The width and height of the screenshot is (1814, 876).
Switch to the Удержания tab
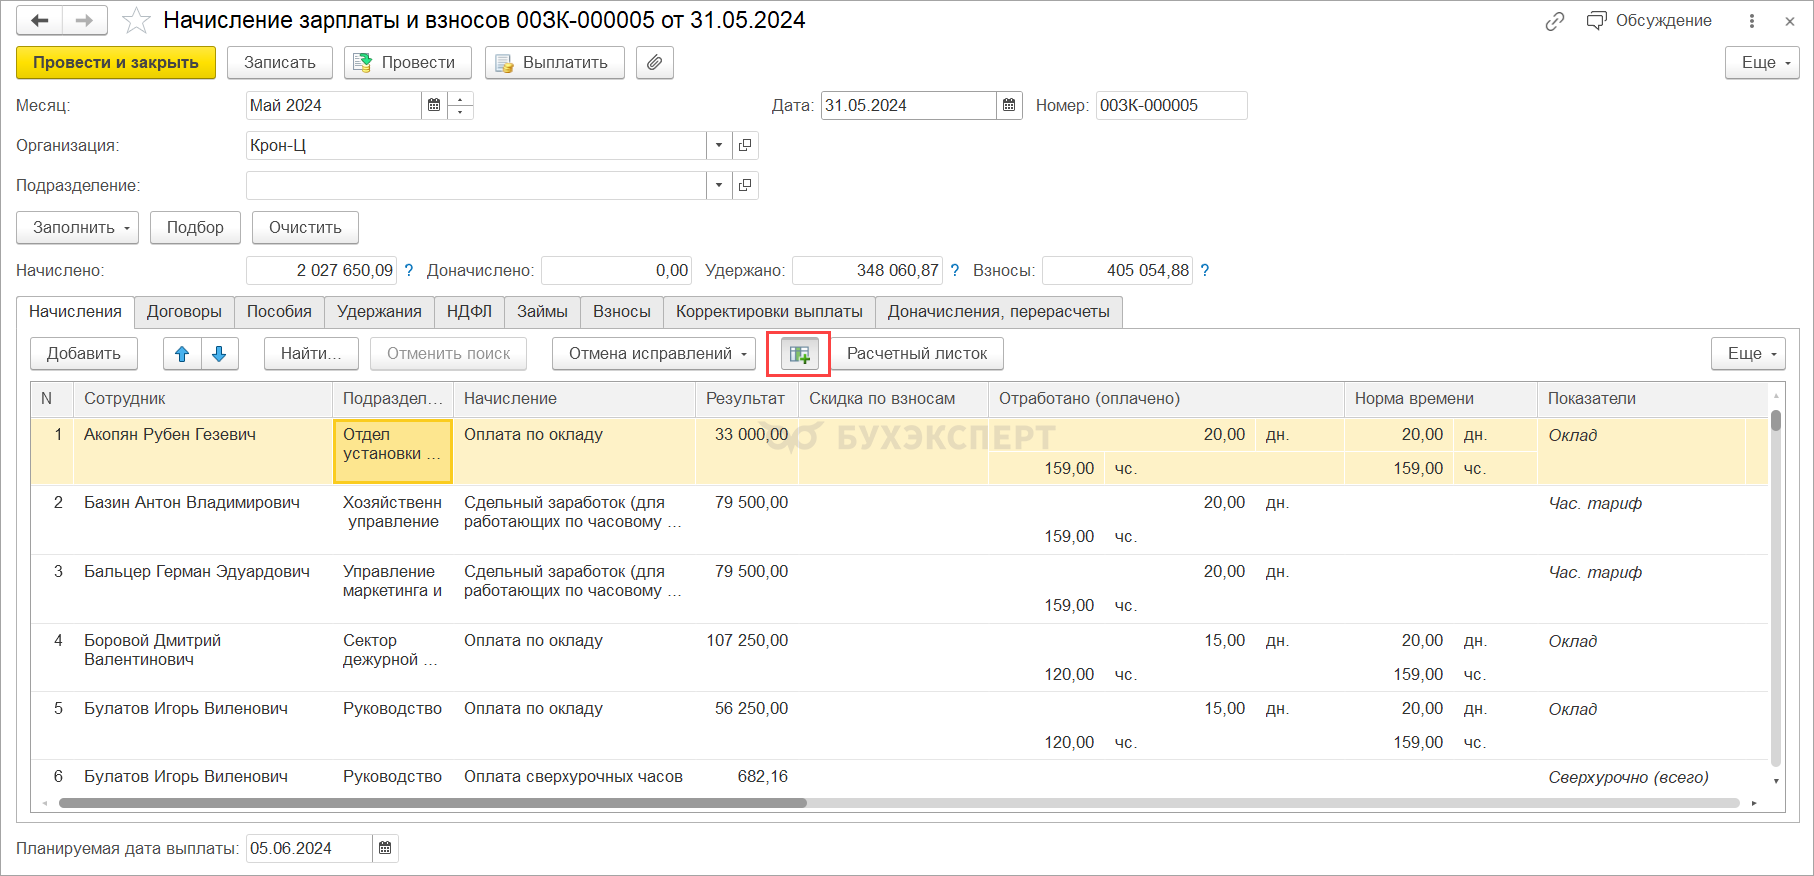coord(379,312)
